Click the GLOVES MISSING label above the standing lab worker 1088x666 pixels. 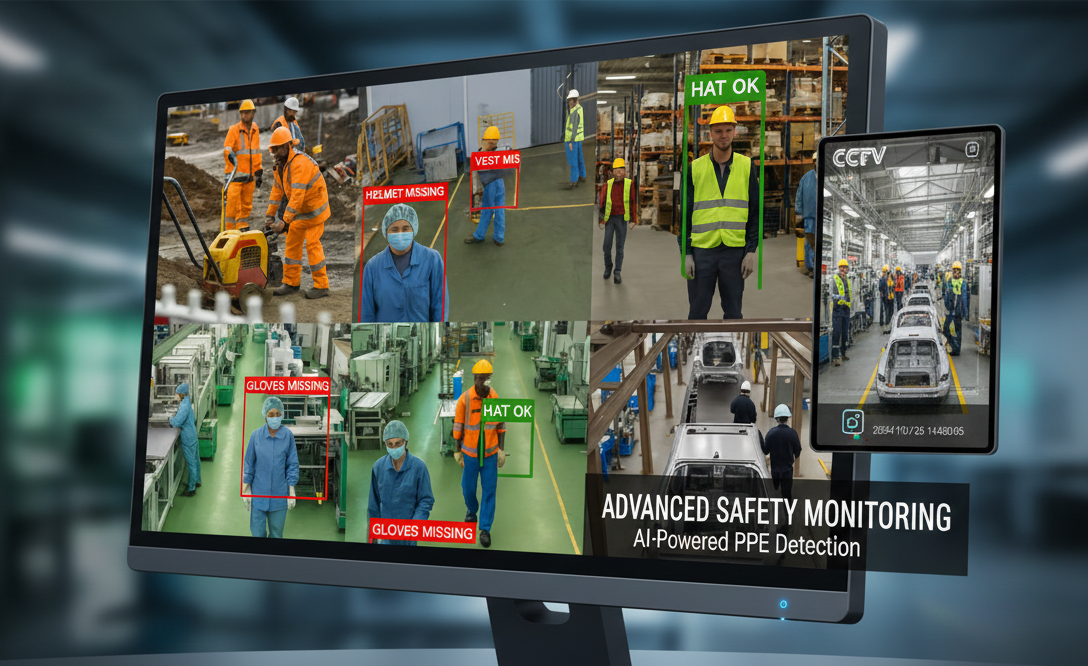pyautogui.click(x=287, y=385)
